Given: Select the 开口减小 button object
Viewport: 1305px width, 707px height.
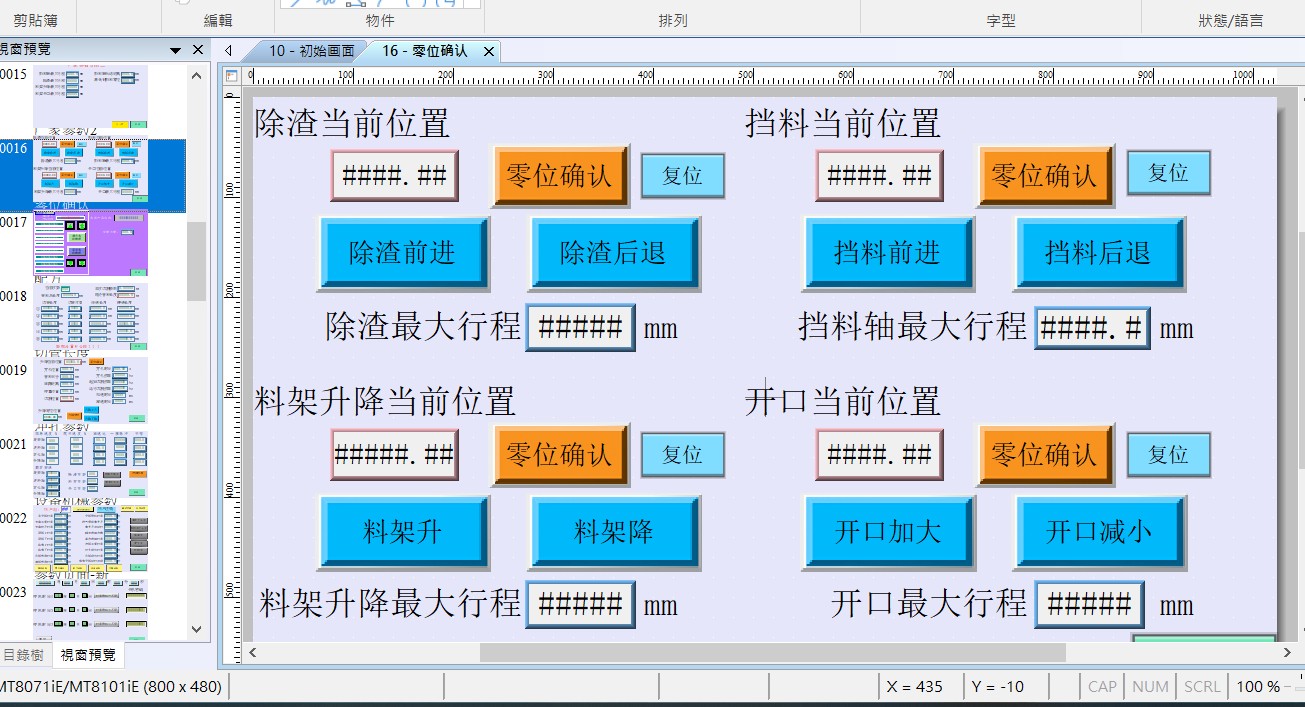Looking at the screenshot, I should click(1098, 532).
